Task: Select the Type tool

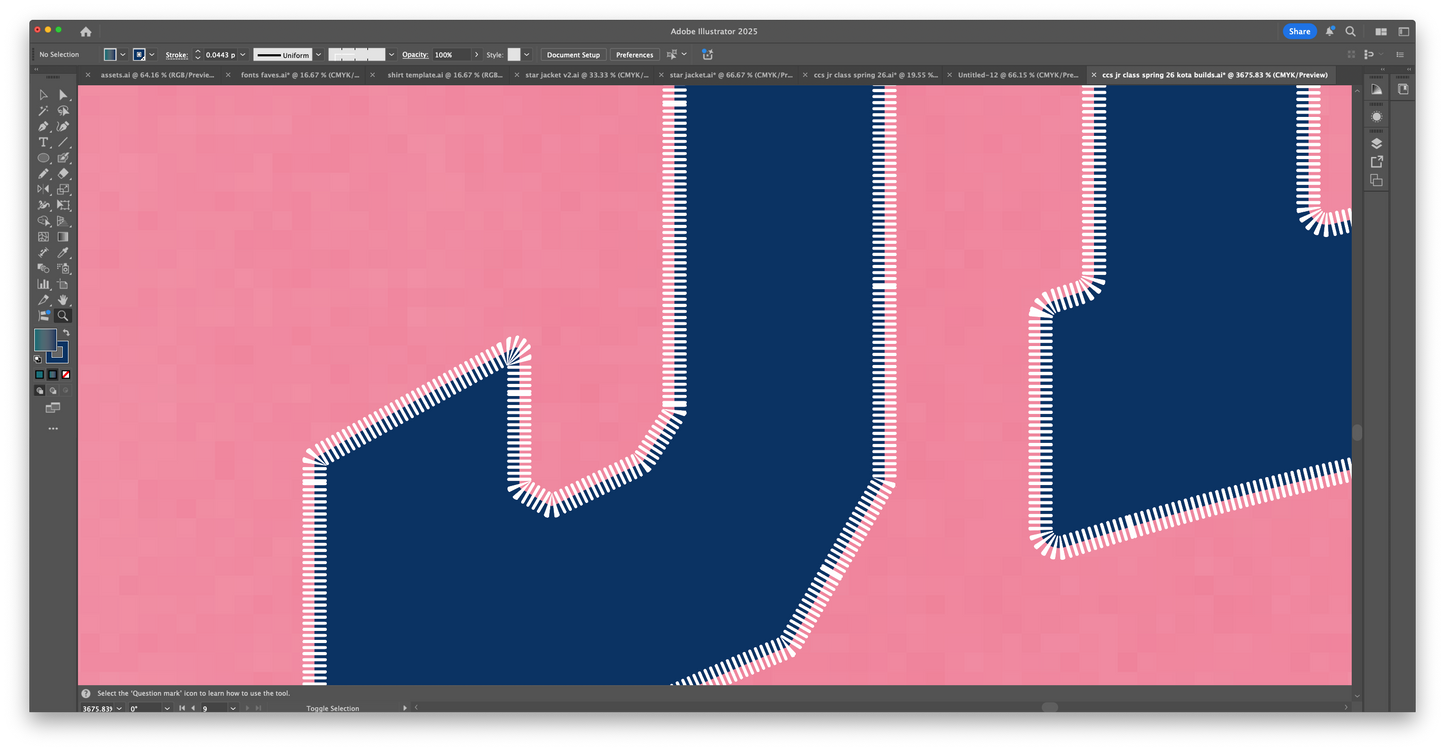Action: point(43,142)
